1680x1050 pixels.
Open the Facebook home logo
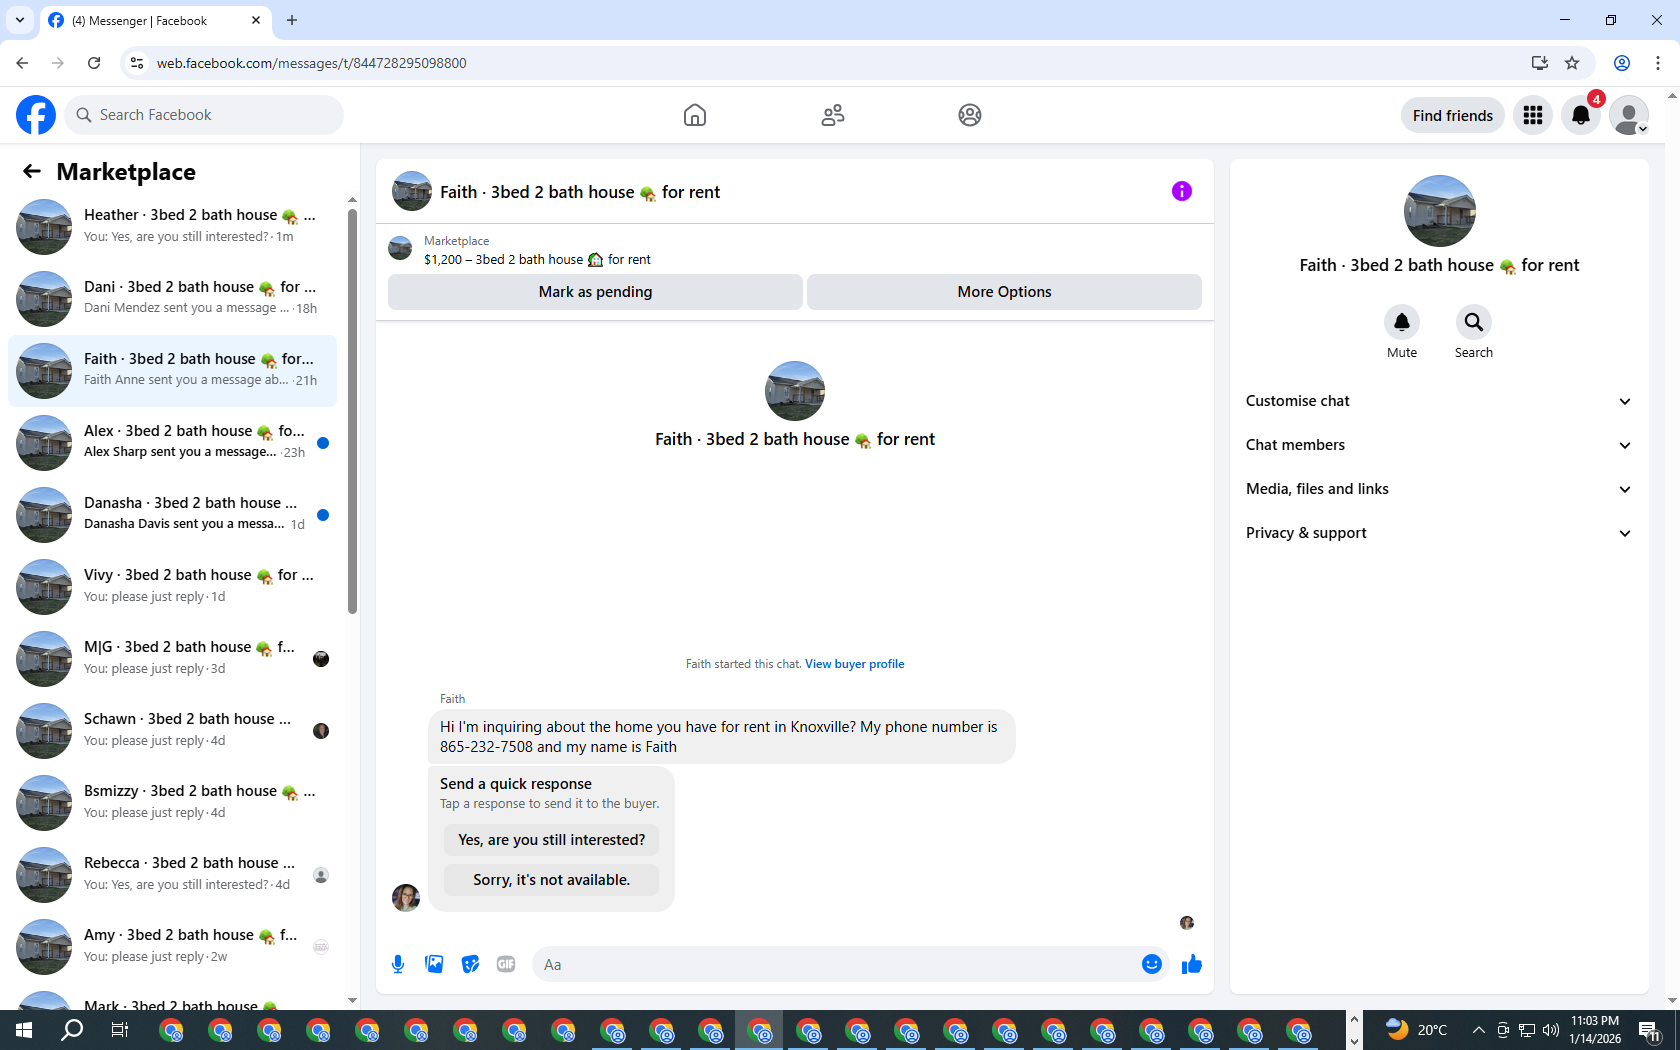36,115
